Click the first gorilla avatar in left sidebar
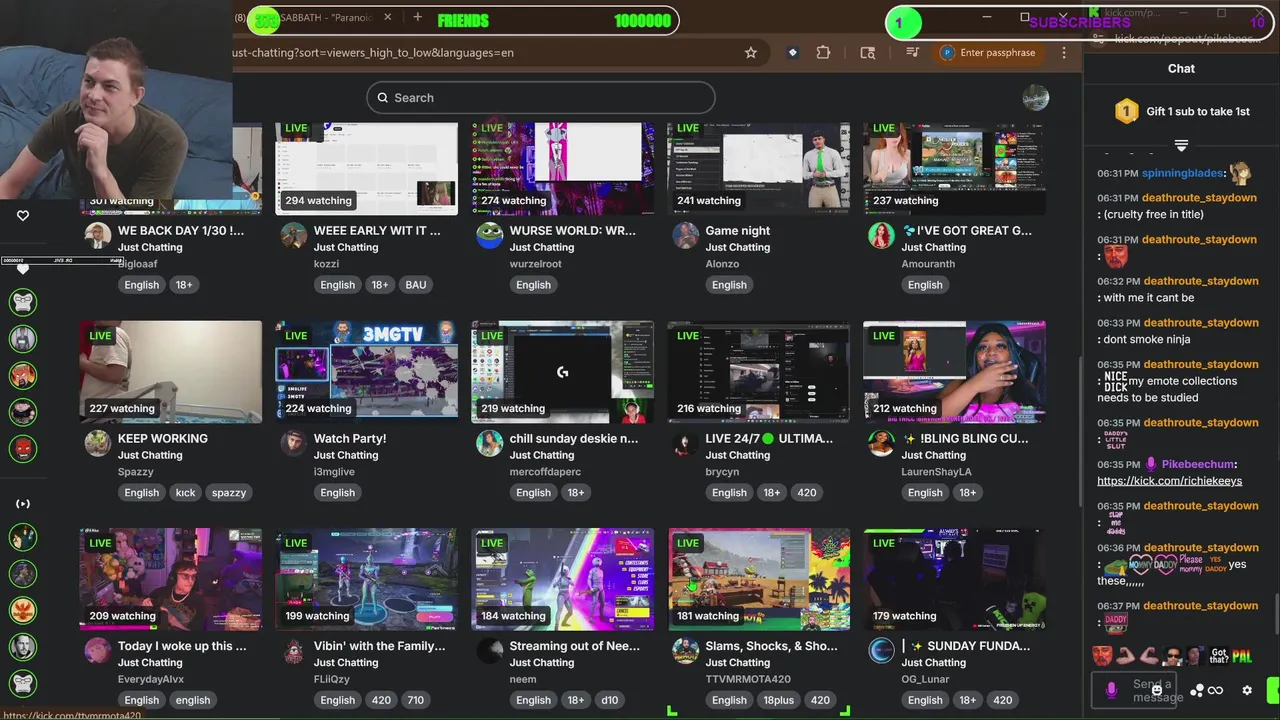This screenshot has height=720, width=1280. click(23, 302)
